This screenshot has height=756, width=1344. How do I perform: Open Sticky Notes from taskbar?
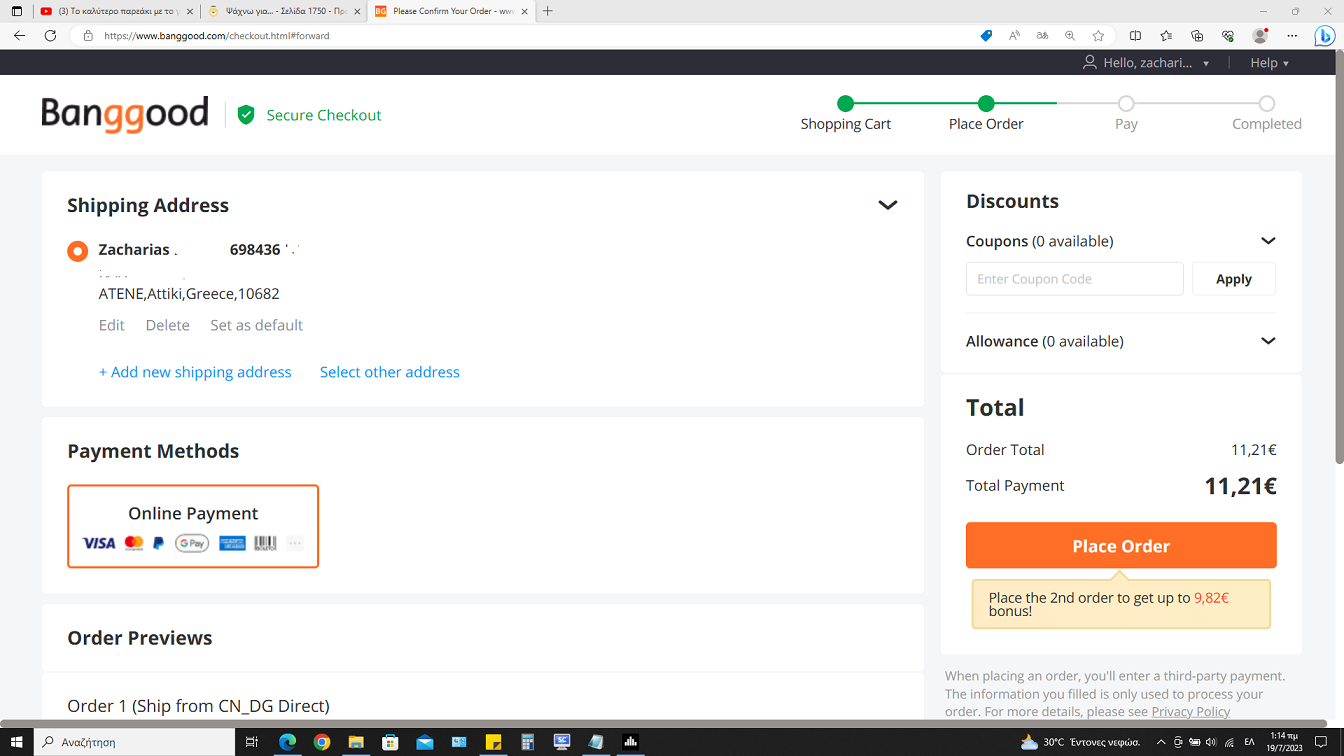tap(493, 742)
